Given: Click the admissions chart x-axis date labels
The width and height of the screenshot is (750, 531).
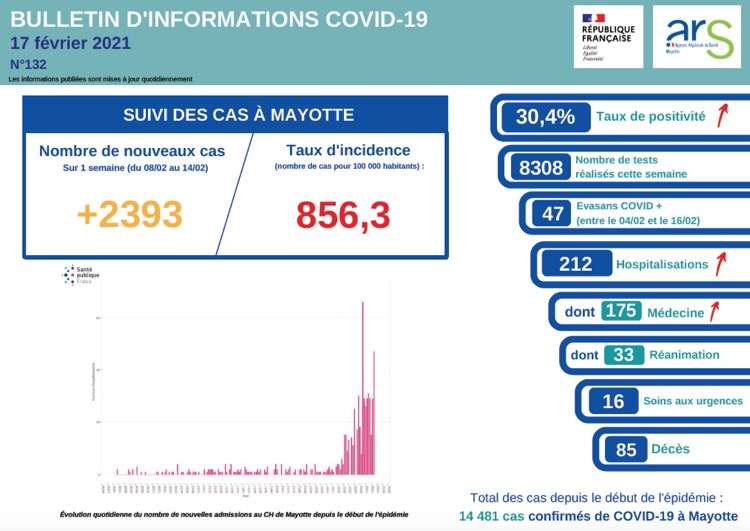Looking at the screenshot, I should (x=246, y=488).
